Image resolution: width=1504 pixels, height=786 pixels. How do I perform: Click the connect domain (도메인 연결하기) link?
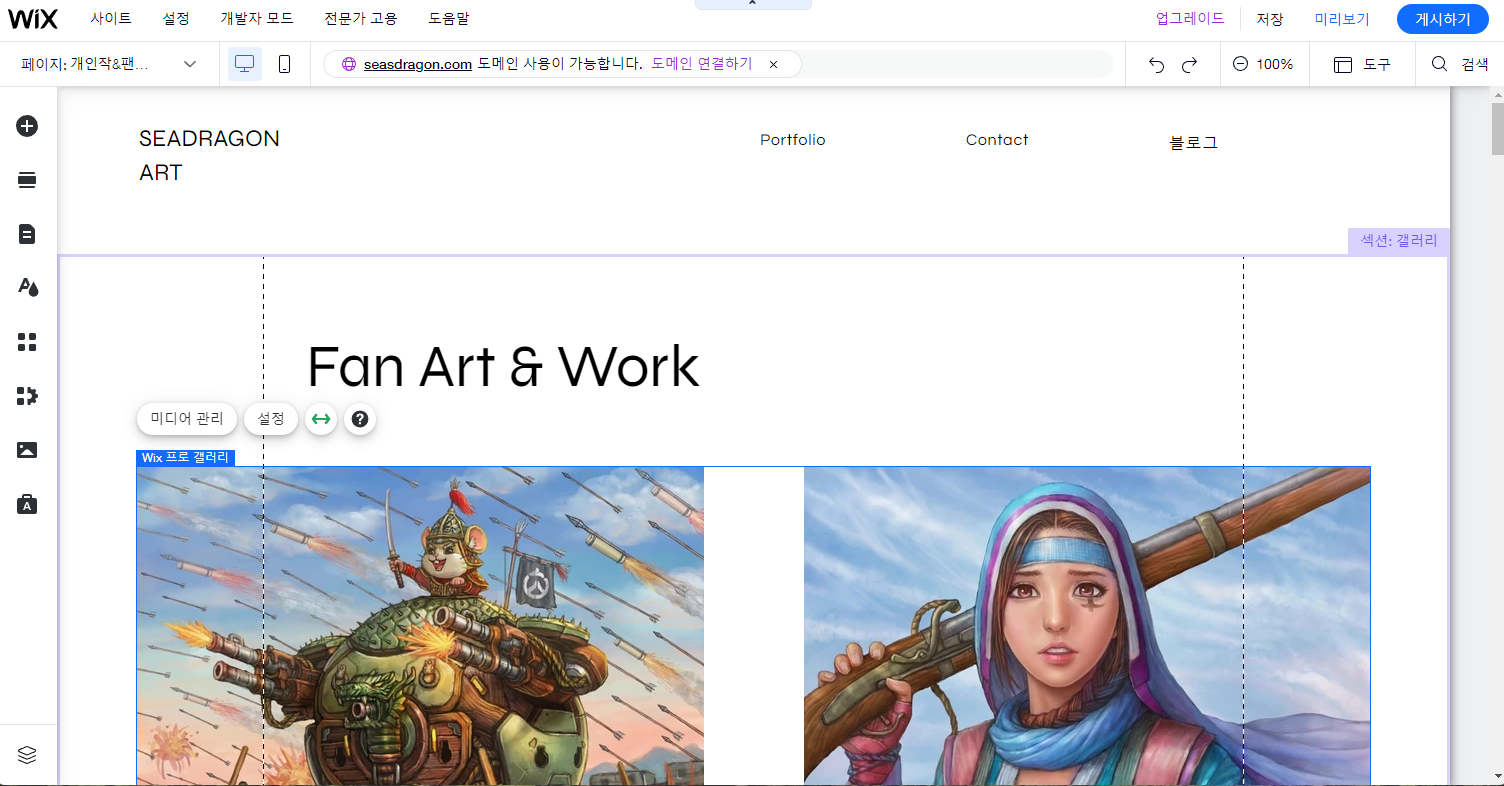point(702,64)
